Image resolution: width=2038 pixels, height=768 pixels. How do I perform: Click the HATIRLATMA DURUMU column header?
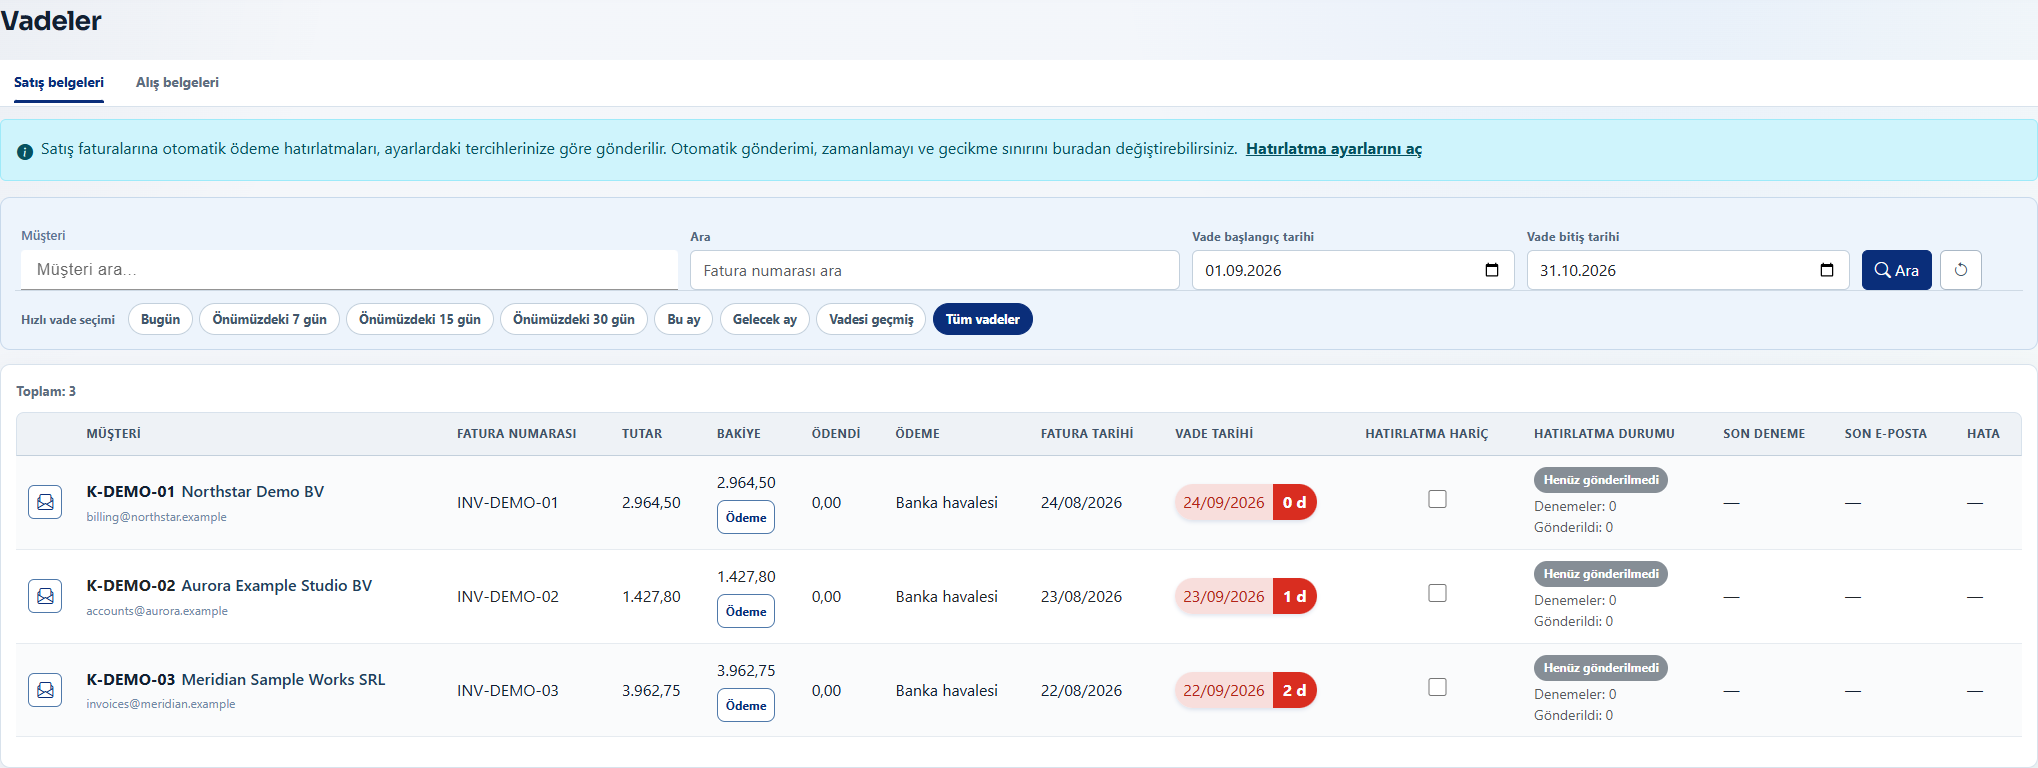(1604, 433)
